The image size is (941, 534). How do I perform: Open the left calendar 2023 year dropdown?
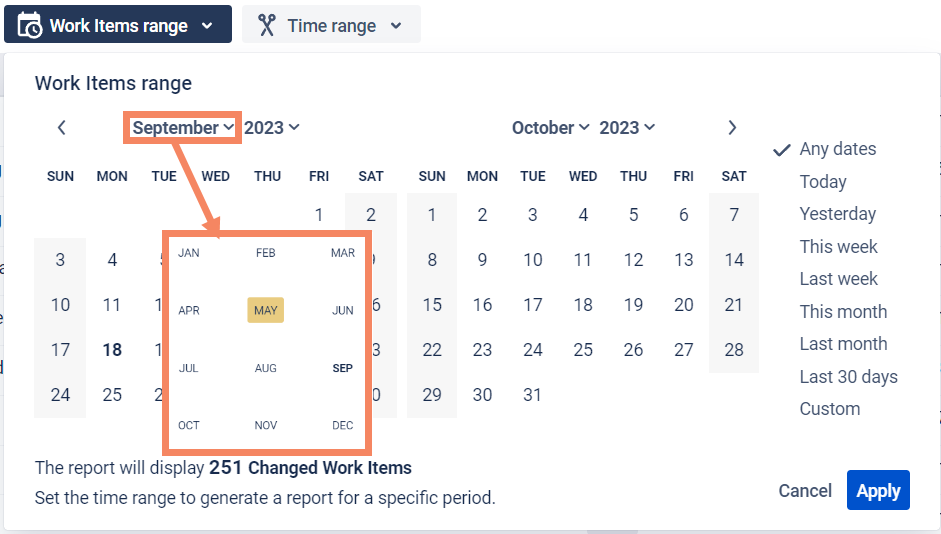tap(272, 128)
